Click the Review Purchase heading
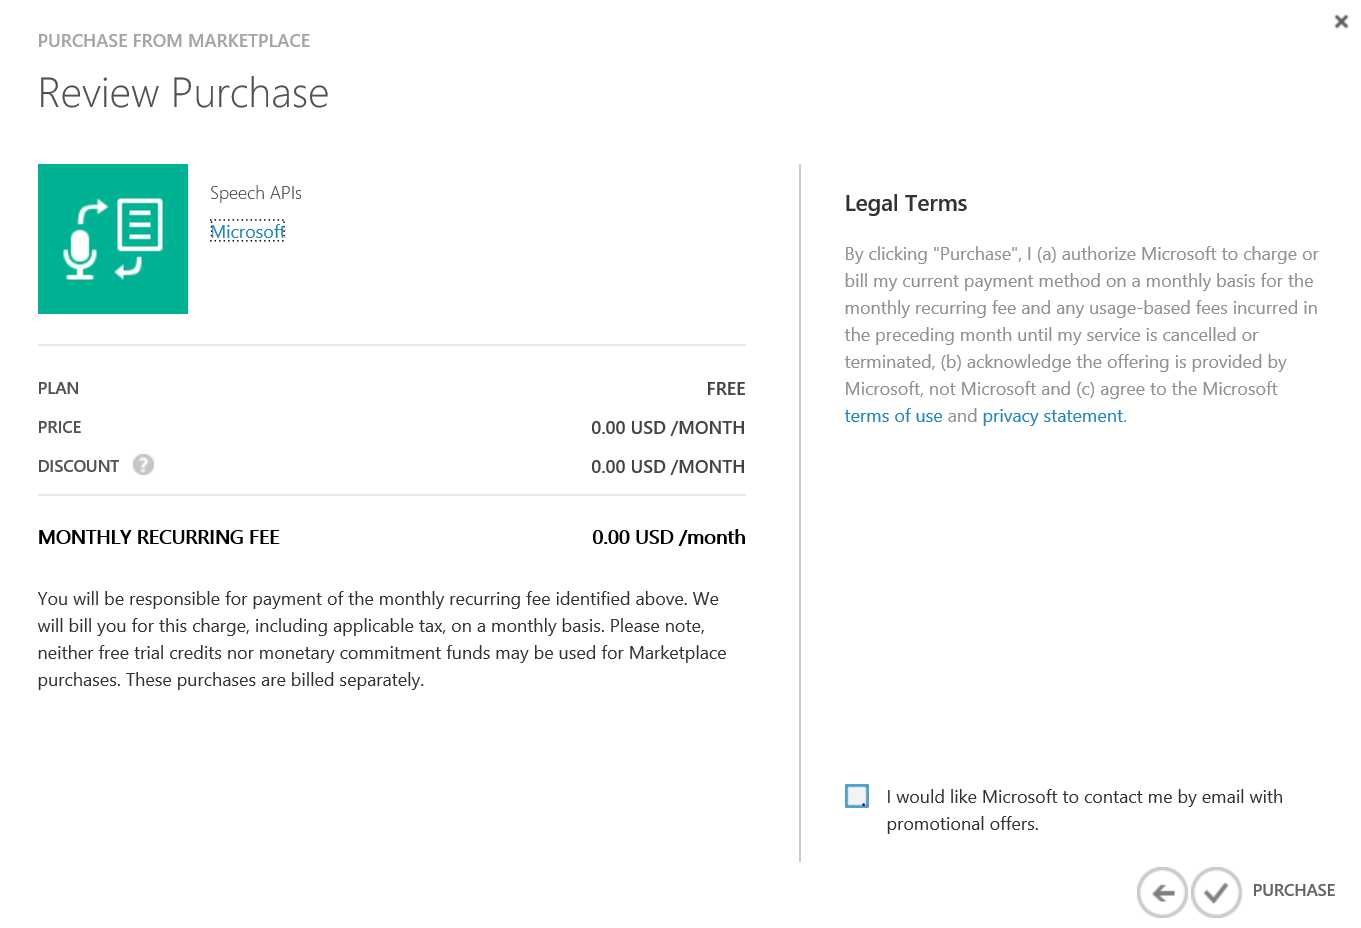1361x928 pixels. [x=183, y=93]
